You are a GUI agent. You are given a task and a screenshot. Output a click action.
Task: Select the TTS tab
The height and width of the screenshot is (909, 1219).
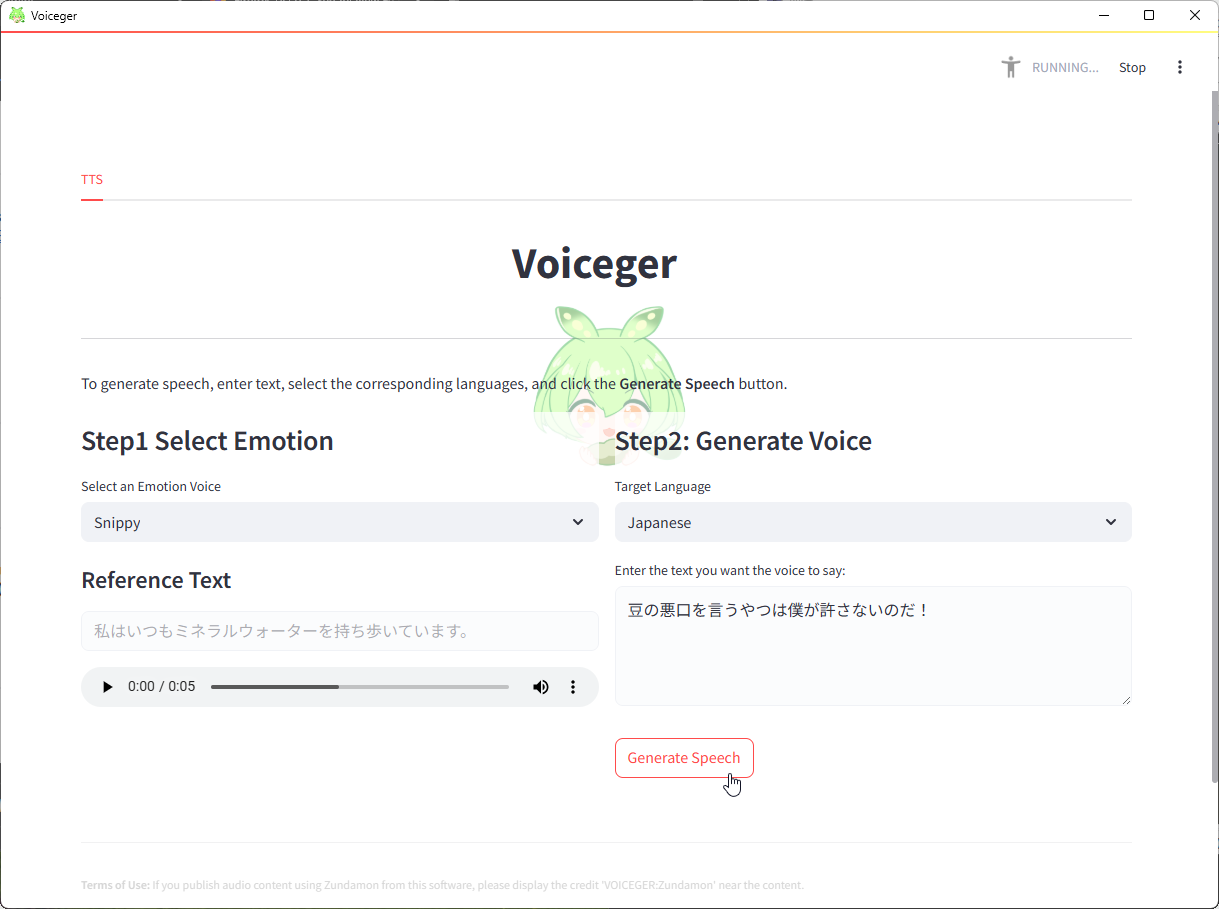[x=91, y=180]
